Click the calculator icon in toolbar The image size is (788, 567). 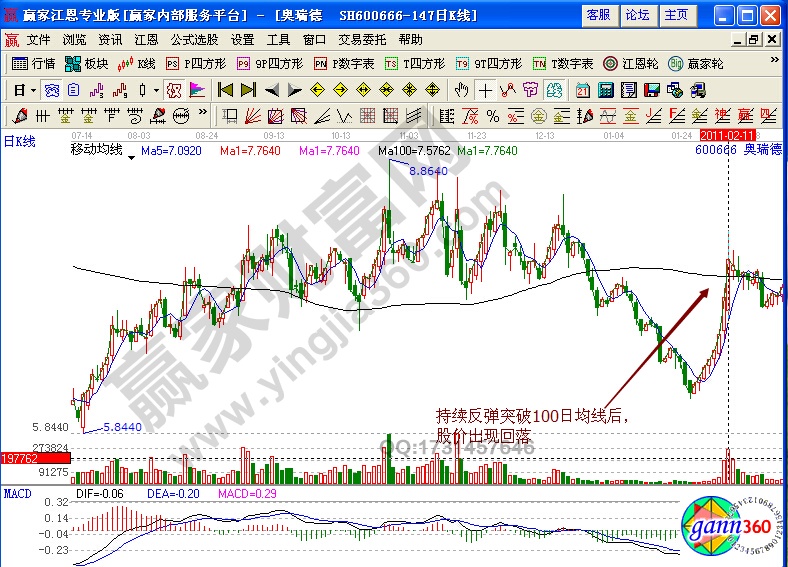coord(605,89)
